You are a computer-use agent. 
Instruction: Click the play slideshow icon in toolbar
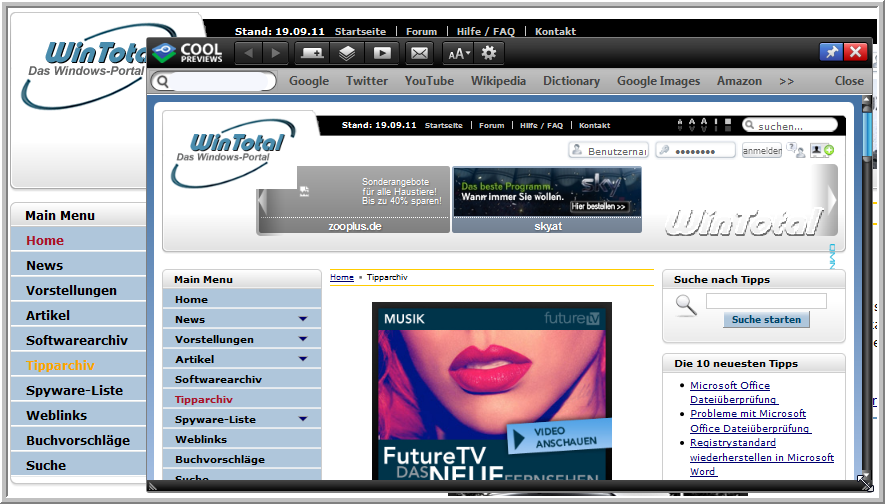(382, 54)
